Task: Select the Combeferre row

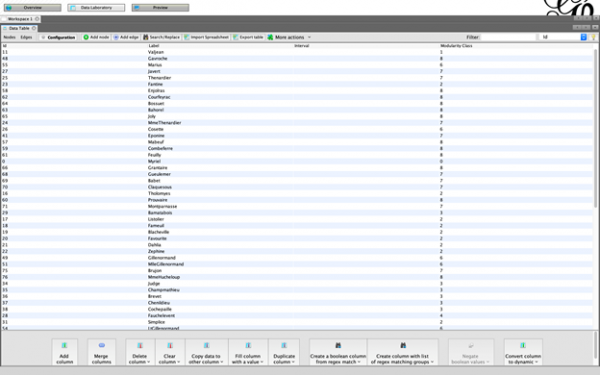Action: tap(297, 148)
